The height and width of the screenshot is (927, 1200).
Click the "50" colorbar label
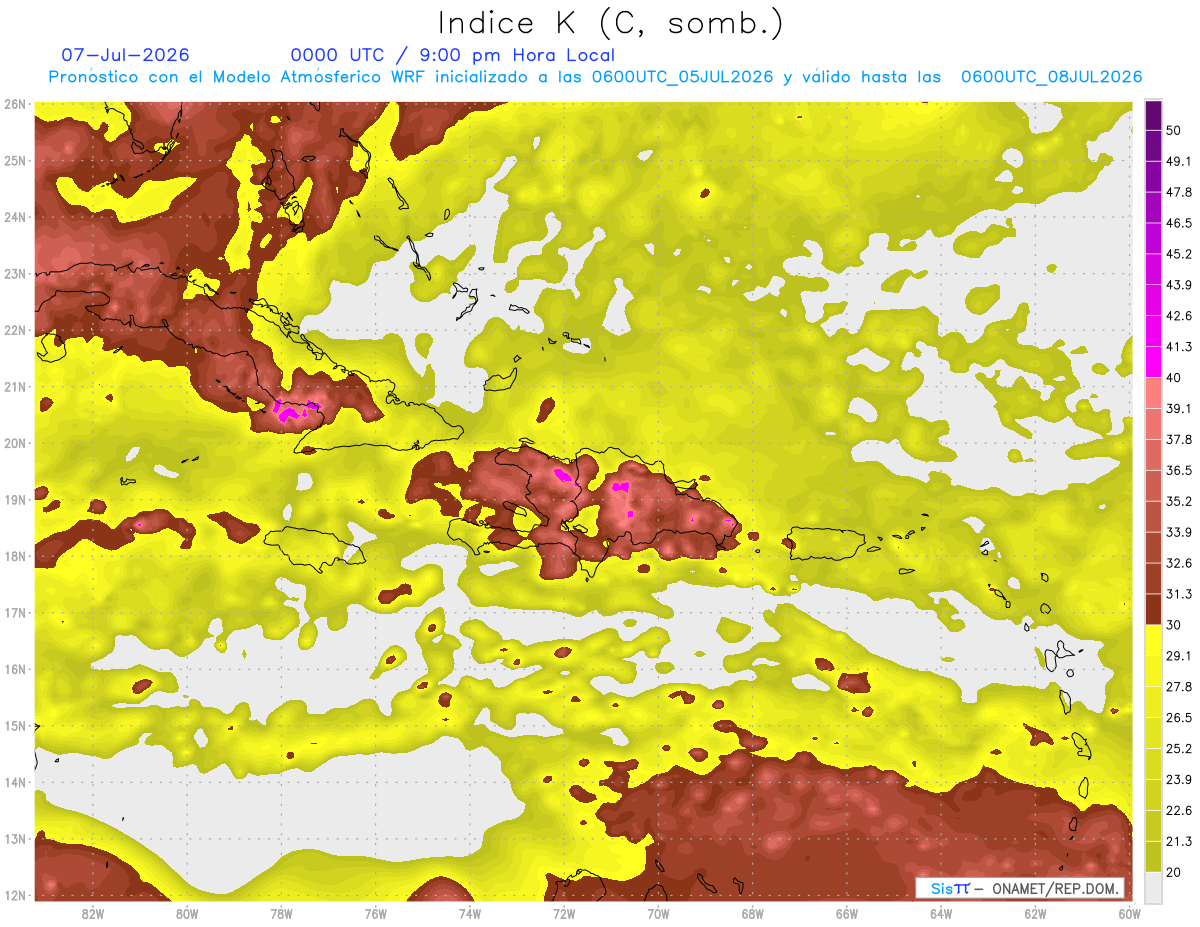pos(1173,130)
